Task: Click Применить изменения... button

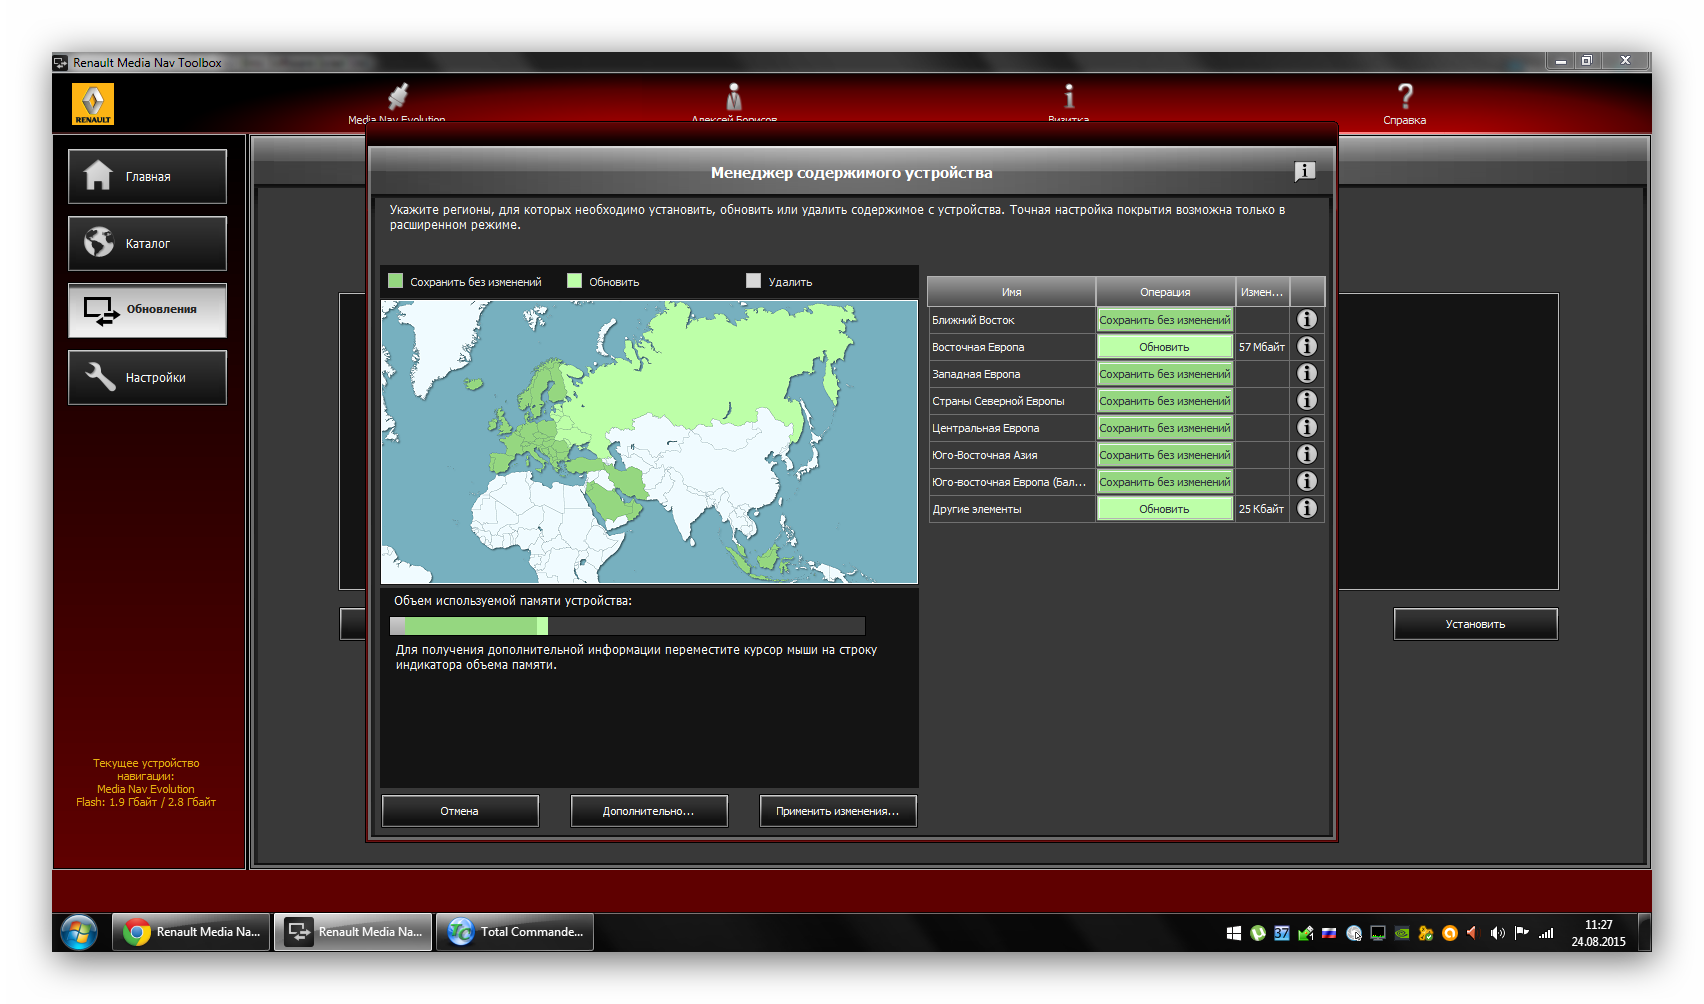Action: click(837, 811)
